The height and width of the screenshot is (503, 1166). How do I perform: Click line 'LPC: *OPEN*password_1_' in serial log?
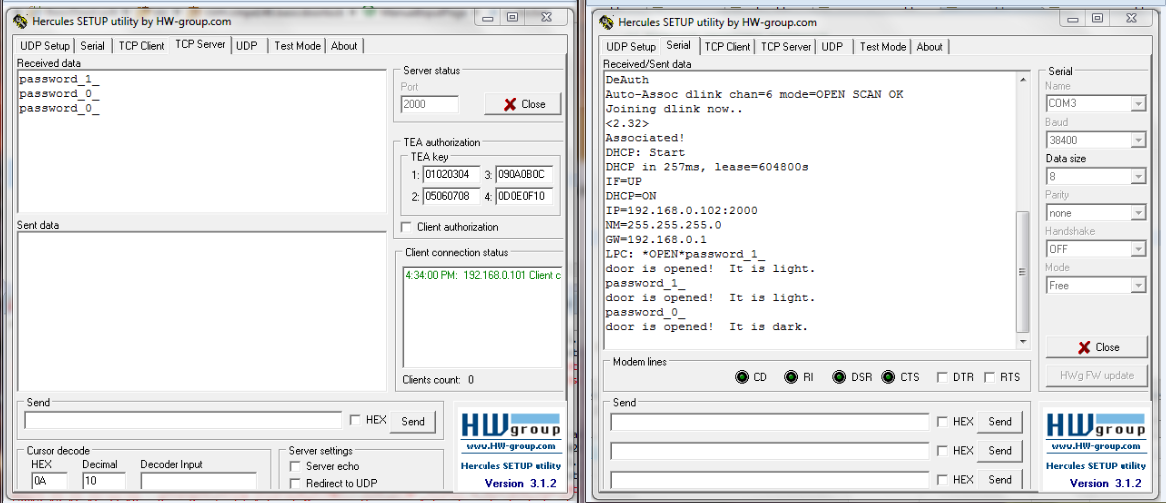[686, 254]
